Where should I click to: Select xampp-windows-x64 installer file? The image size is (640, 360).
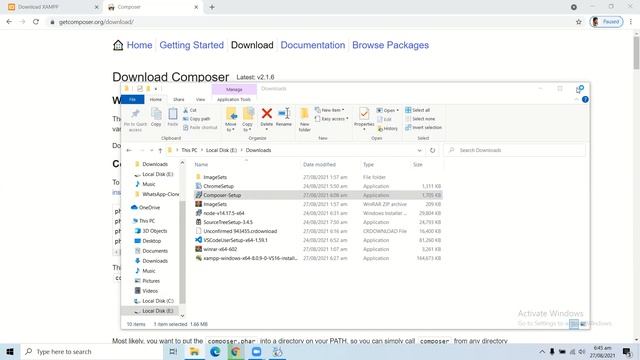(x=318, y=258)
